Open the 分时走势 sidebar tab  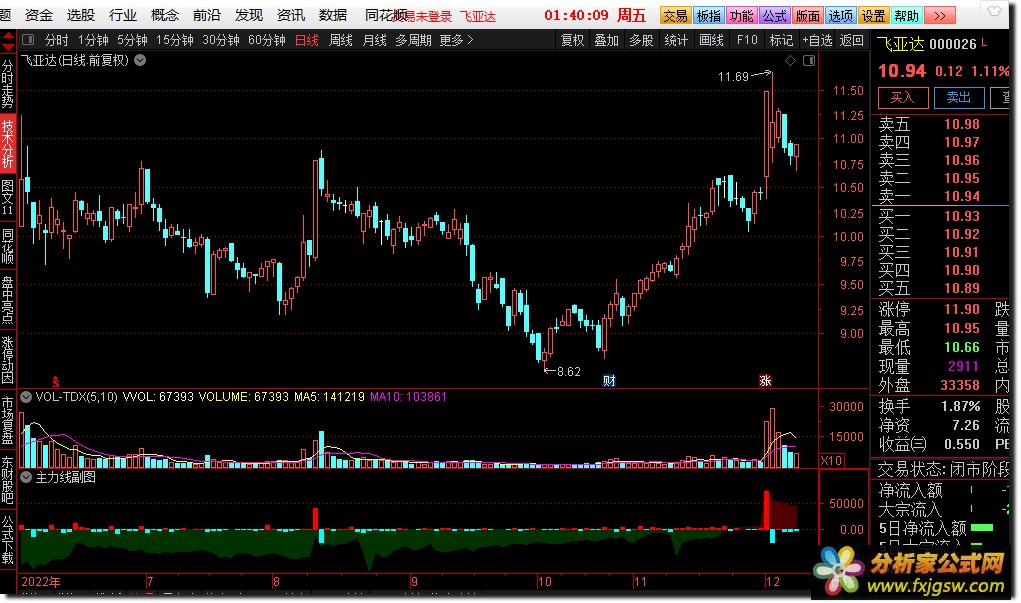(8, 85)
